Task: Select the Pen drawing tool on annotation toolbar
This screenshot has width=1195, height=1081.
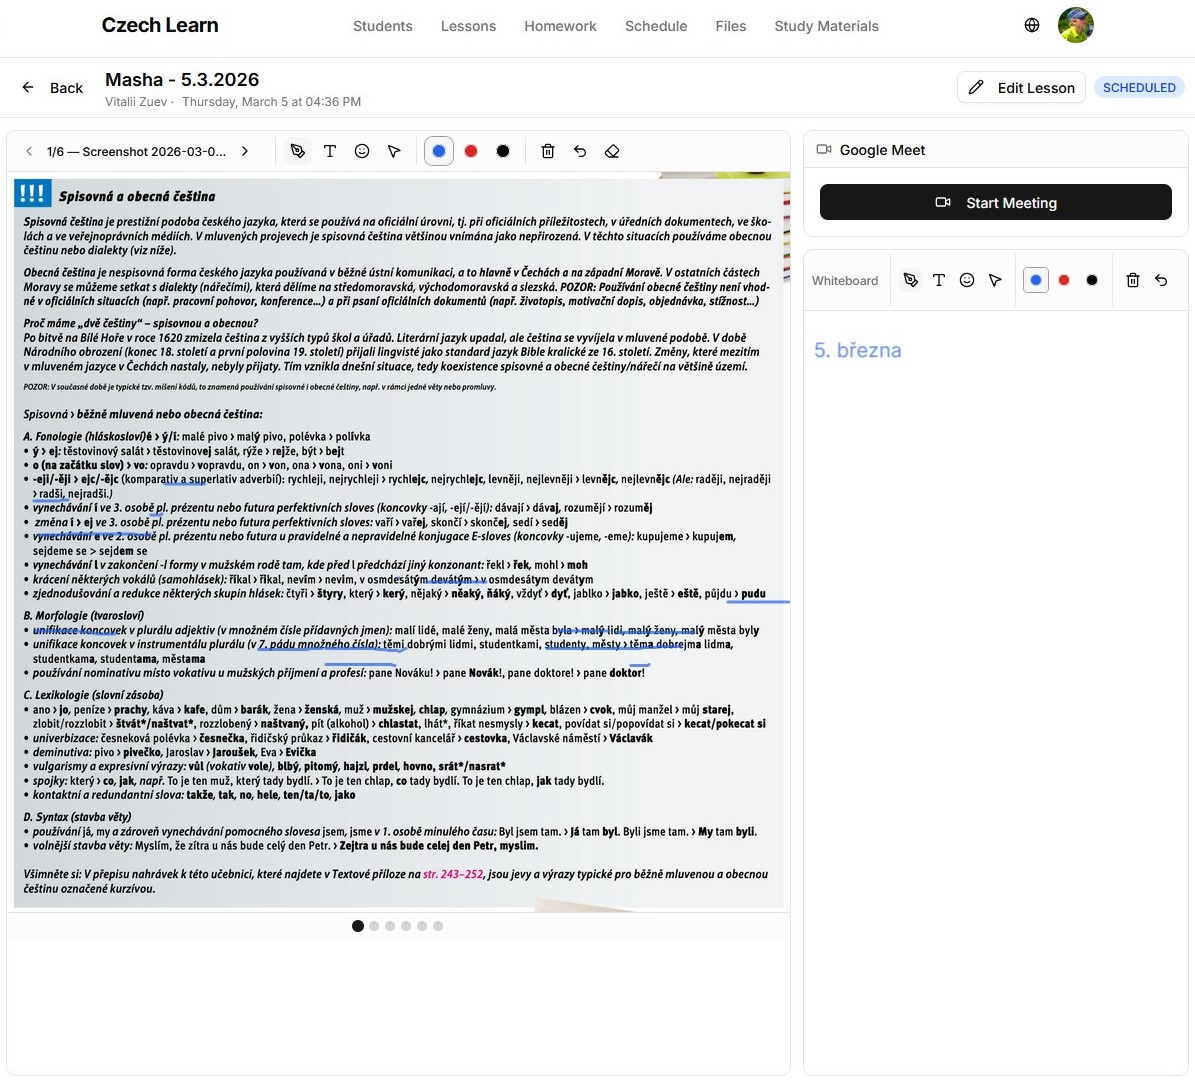Action: (297, 151)
